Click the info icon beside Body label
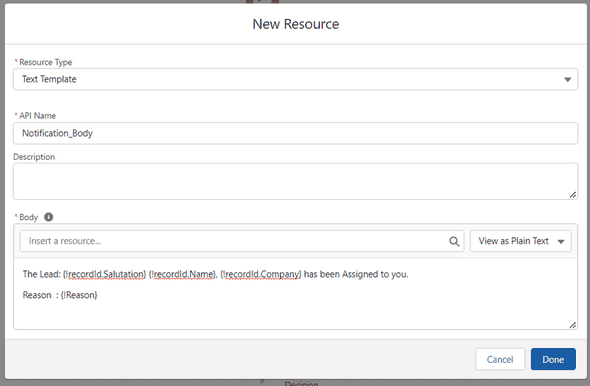Image resolution: width=590 pixels, height=386 pixels. coord(49,217)
